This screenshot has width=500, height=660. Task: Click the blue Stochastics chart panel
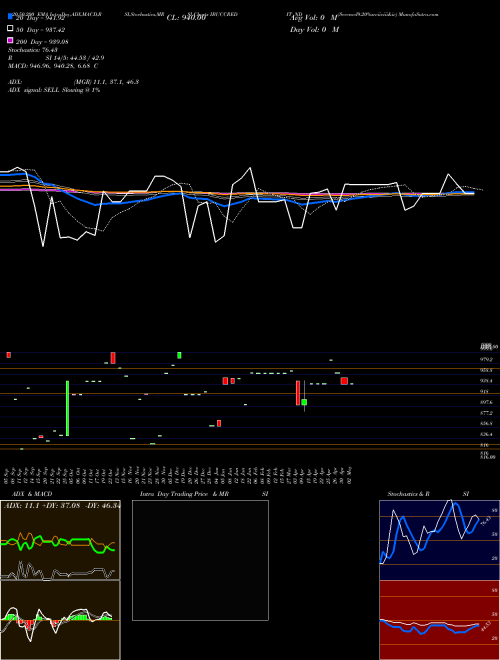(x=439, y=540)
